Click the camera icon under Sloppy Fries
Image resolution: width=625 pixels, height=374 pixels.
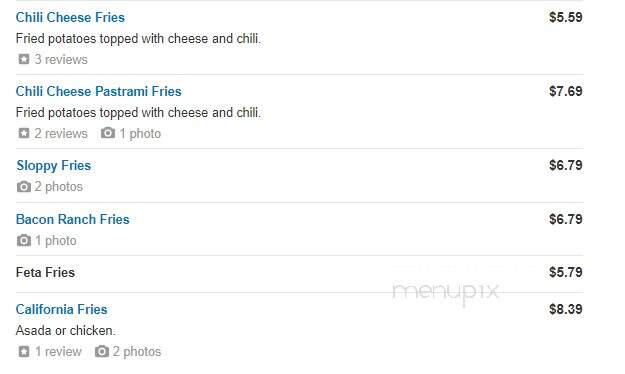24,187
